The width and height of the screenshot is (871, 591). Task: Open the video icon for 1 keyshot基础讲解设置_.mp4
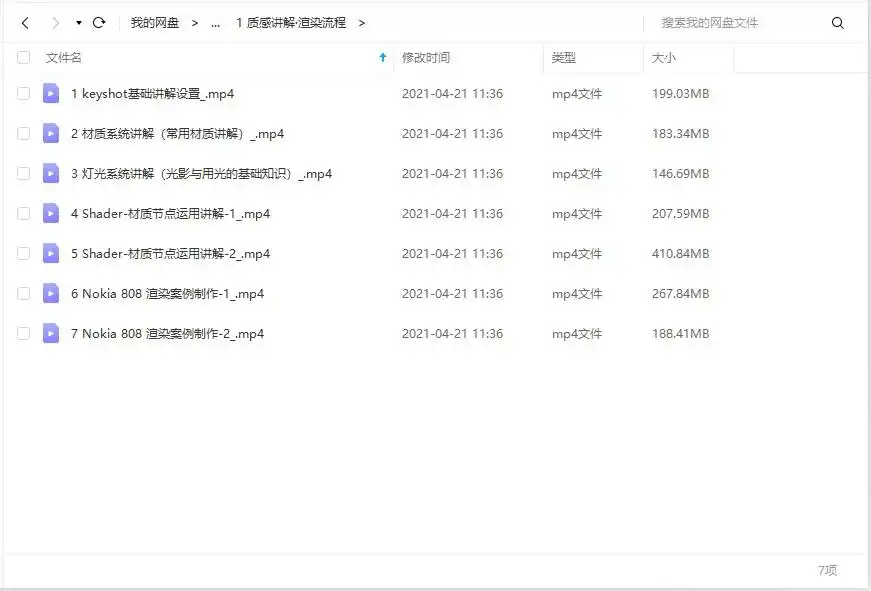(x=51, y=93)
